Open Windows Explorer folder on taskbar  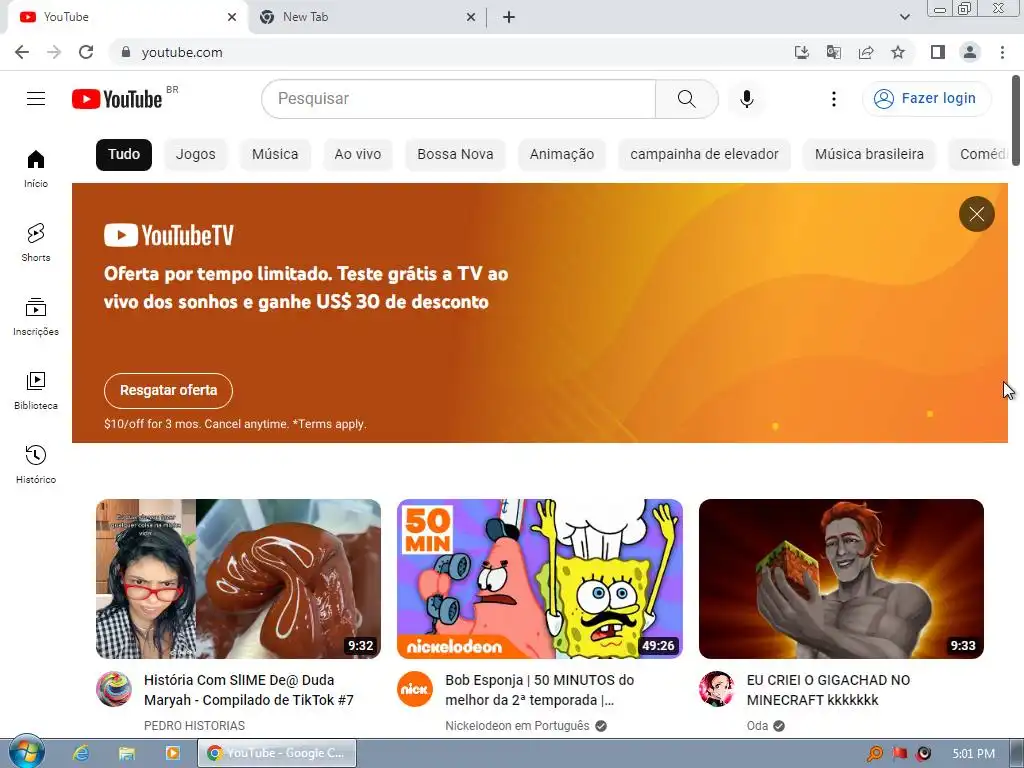pyautogui.click(x=127, y=753)
